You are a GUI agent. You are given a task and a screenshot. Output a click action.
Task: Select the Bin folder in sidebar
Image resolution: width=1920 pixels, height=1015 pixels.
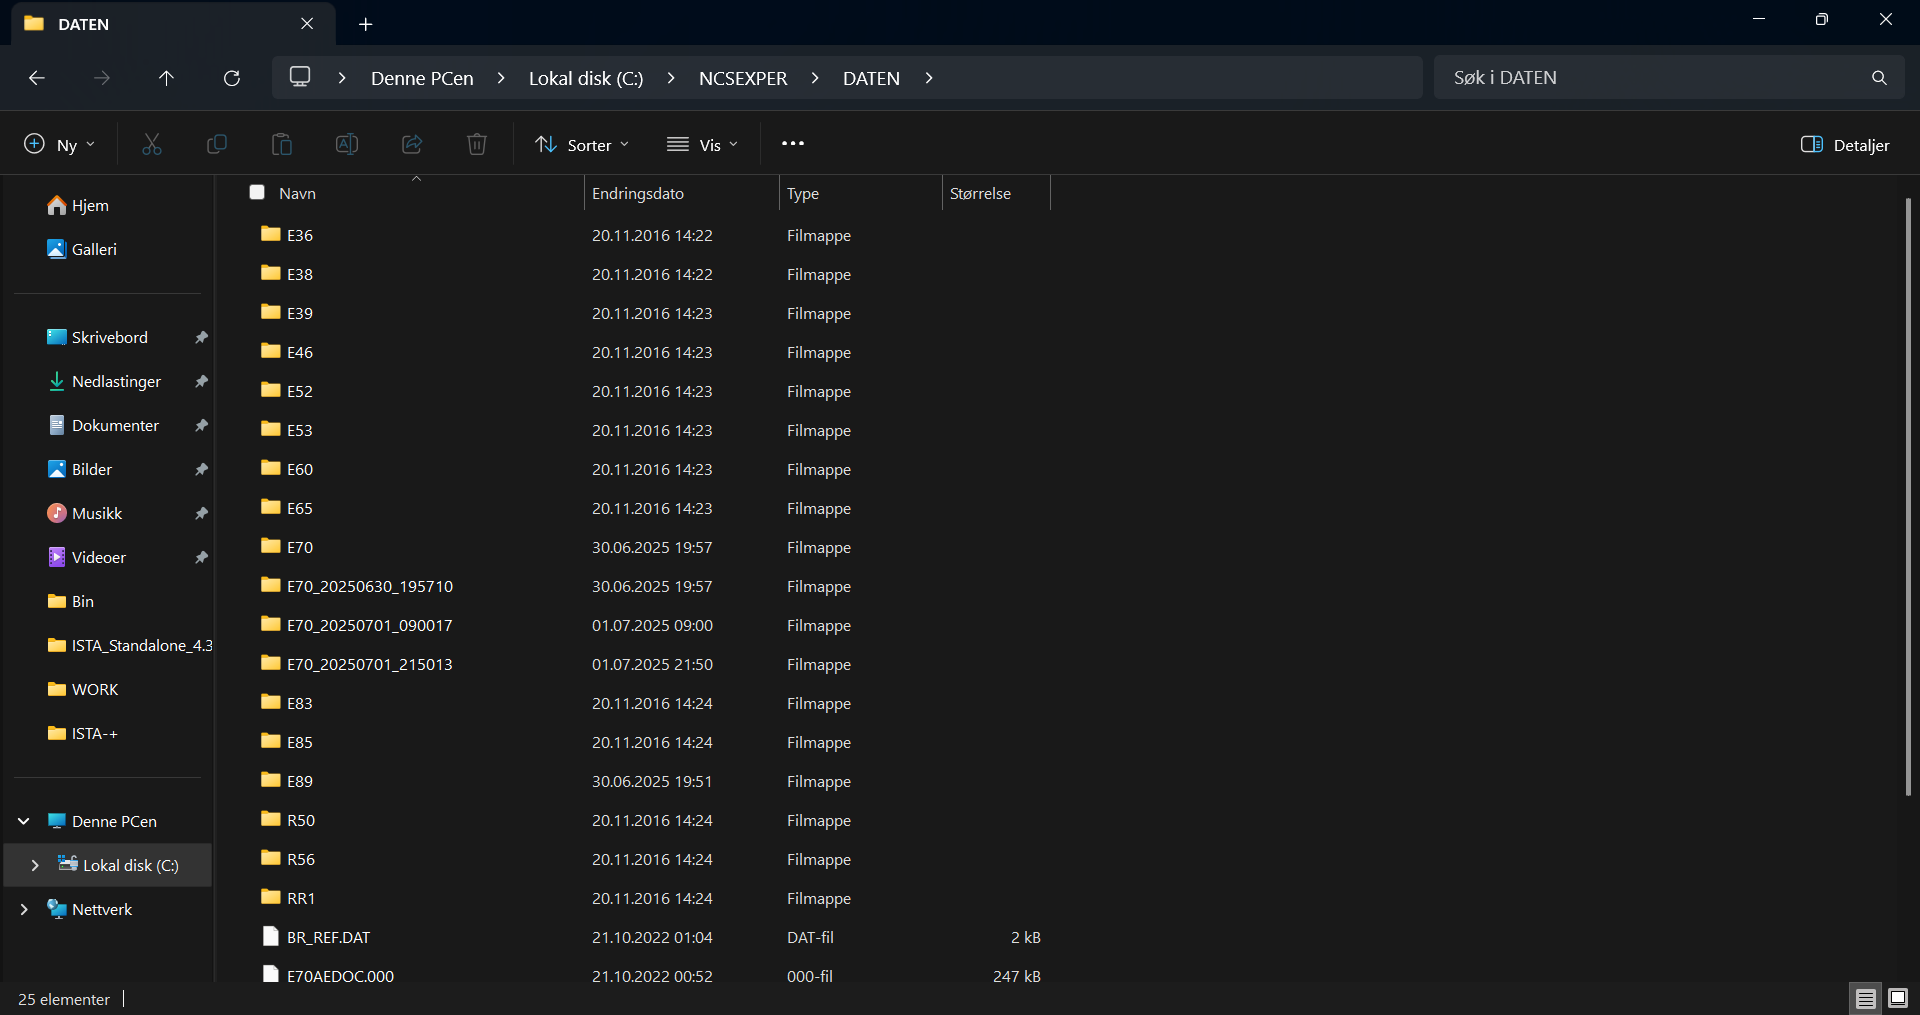pyautogui.click(x=71, y=601)
